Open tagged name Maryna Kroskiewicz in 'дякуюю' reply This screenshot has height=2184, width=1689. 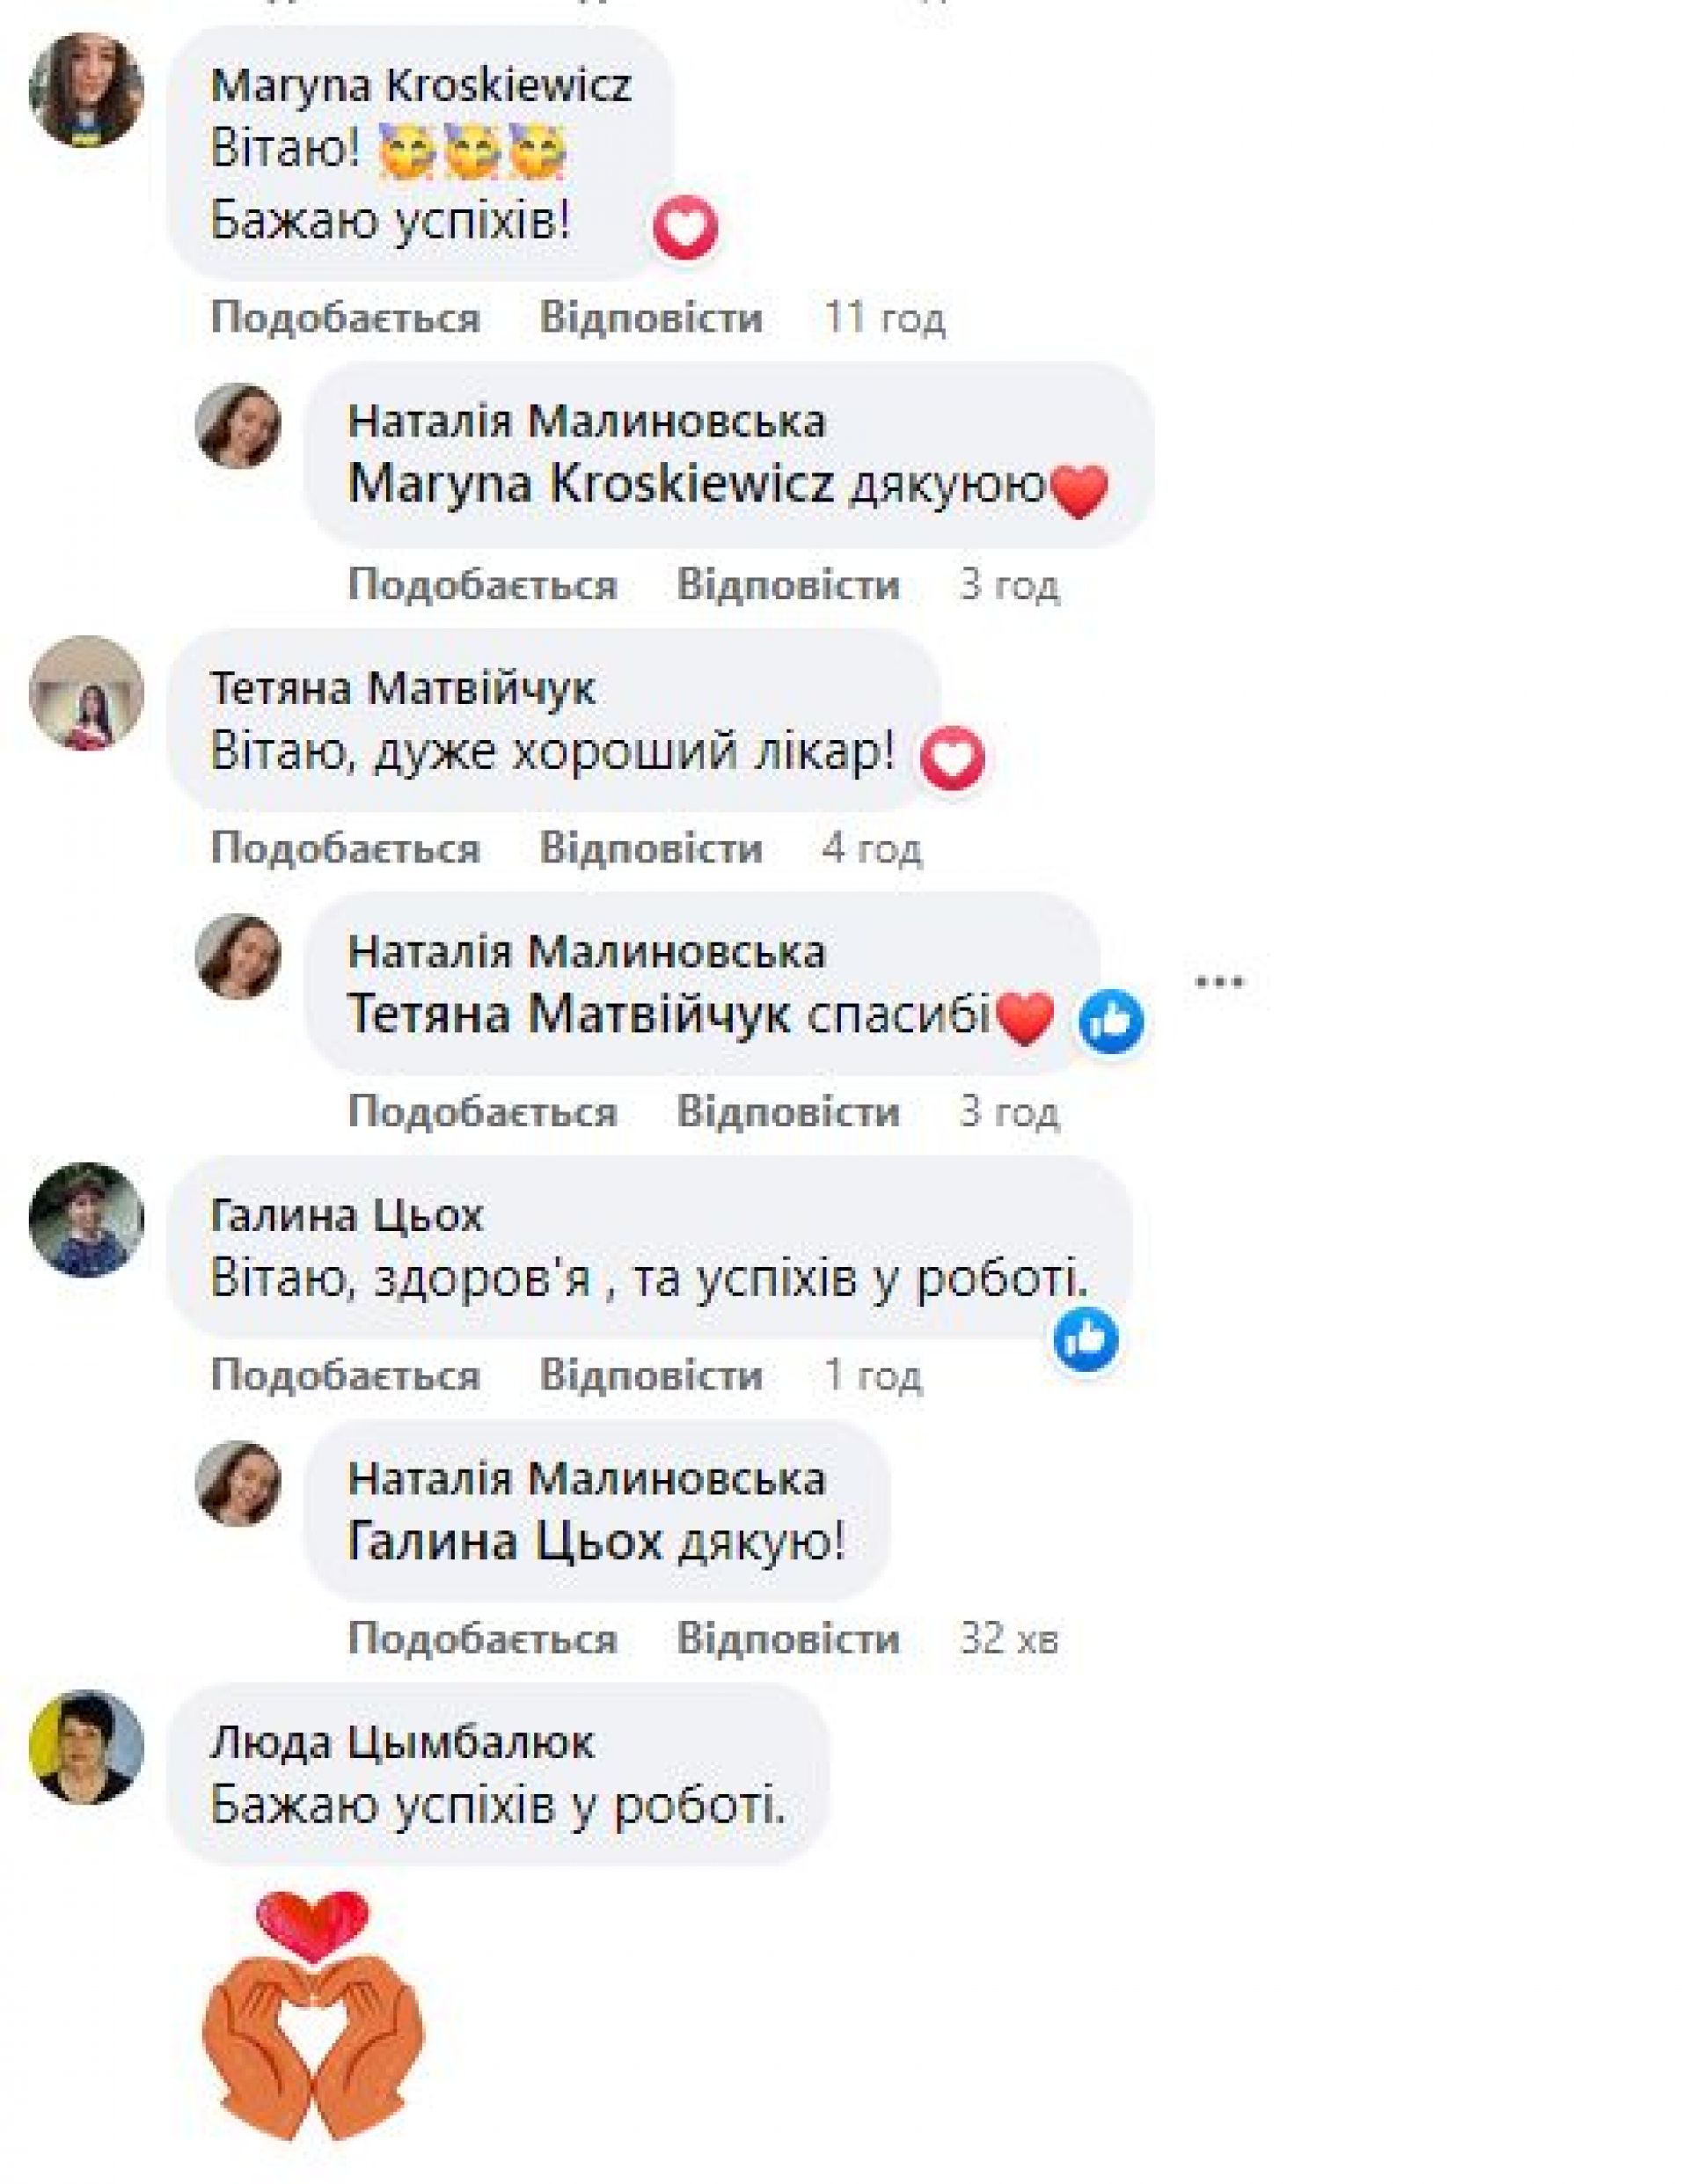(591, 486)
